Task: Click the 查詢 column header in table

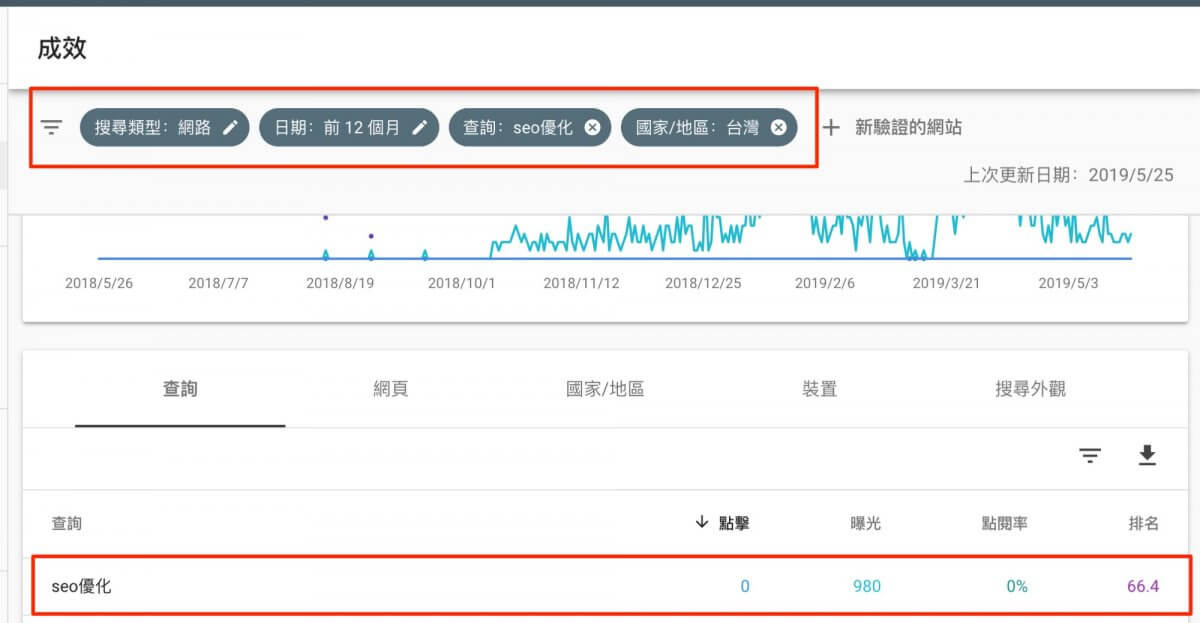Action: [x=67, y=524]
